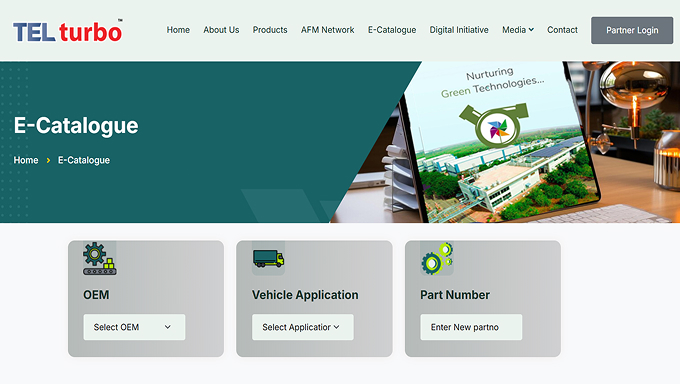680x384 pixels.
Task: Click the OEM gear conveyor icon
Action: pyautogui.click(x=100, y=259)
